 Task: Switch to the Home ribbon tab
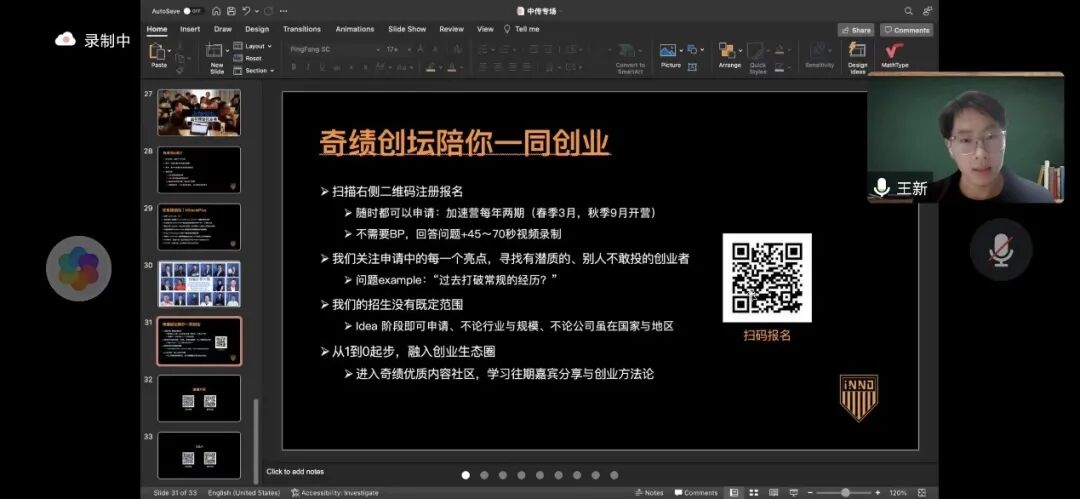coord(157,29)
